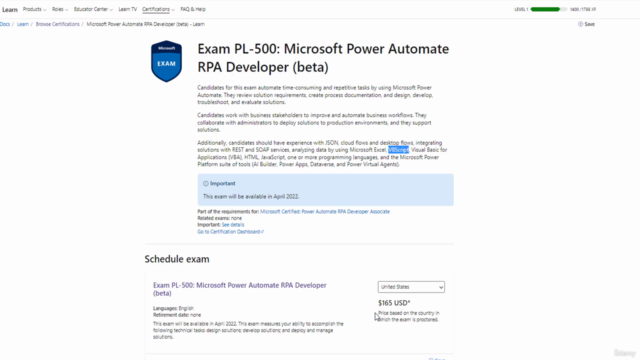Click the highlighted VBScript word
The image size is (640, 360).
(x=398, y=150)
